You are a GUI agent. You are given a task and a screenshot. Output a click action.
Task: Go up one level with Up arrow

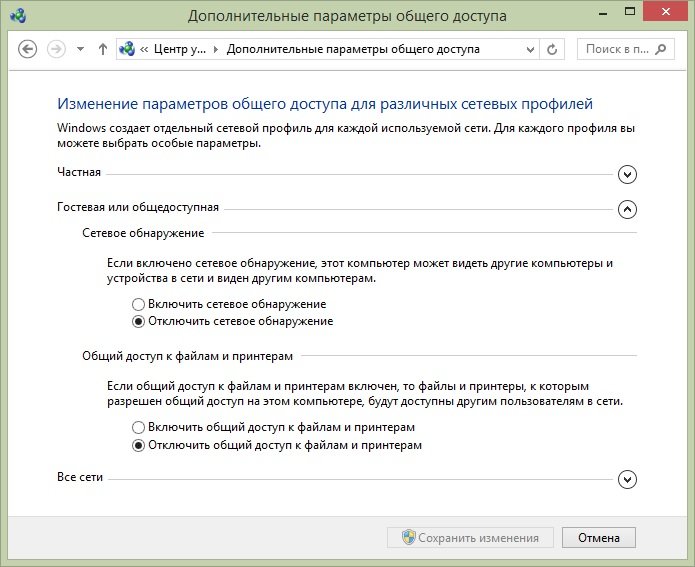pyautogui.click(x=103, y=49)
